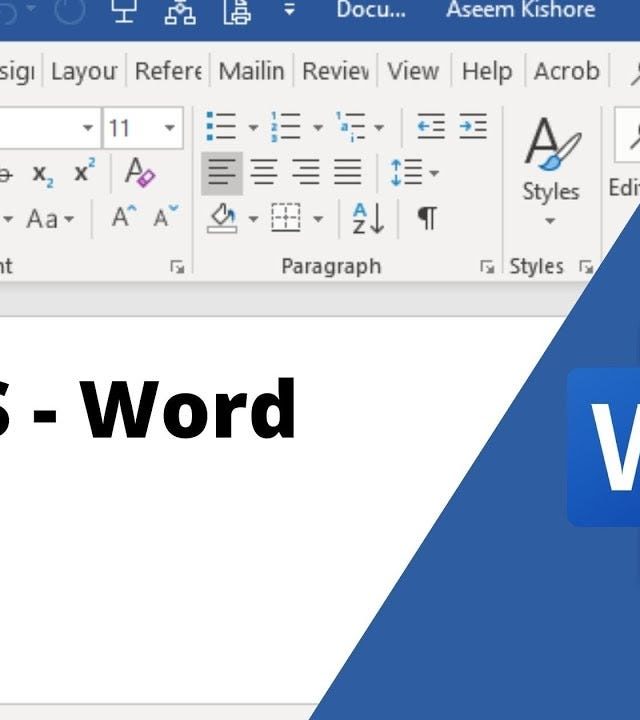This screenshot has width=640, height=720.
Task: Switch to the Review tab
Action: pyautogui.click(x=336, y=71)
